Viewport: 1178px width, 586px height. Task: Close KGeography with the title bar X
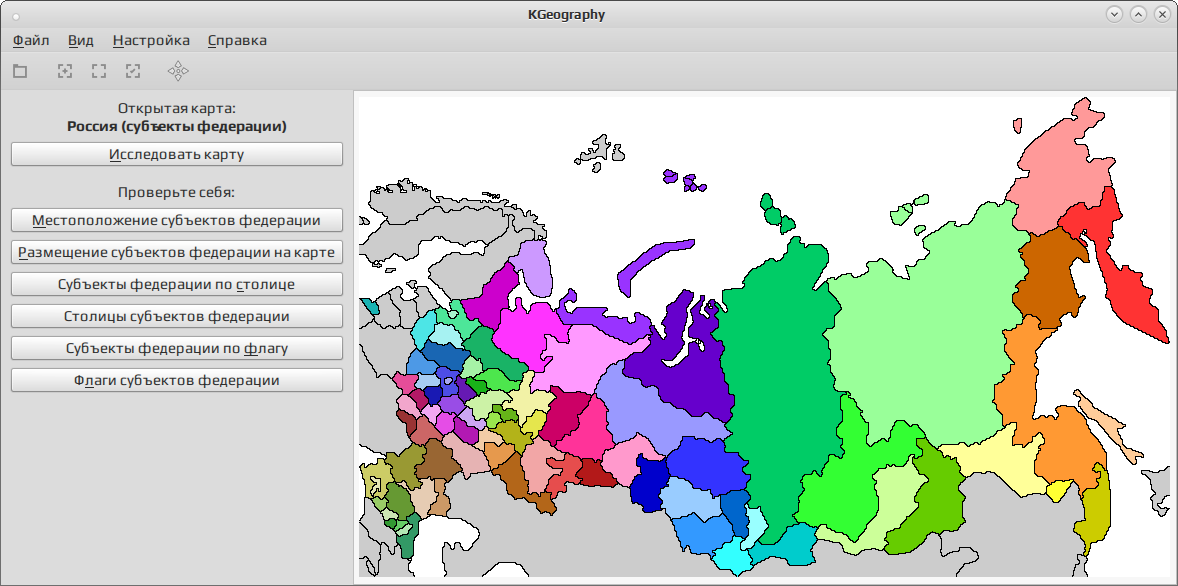tap(1161, 14)
